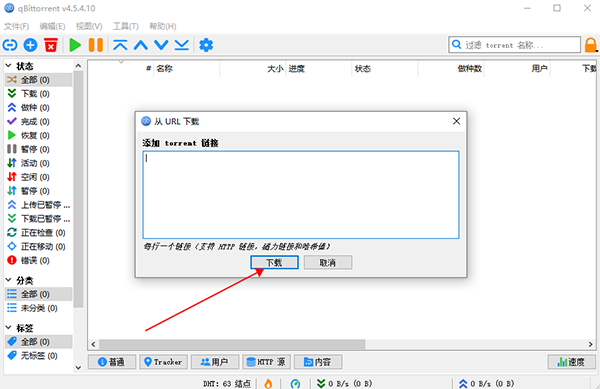Sort by 大小 column header

(253, 68)
